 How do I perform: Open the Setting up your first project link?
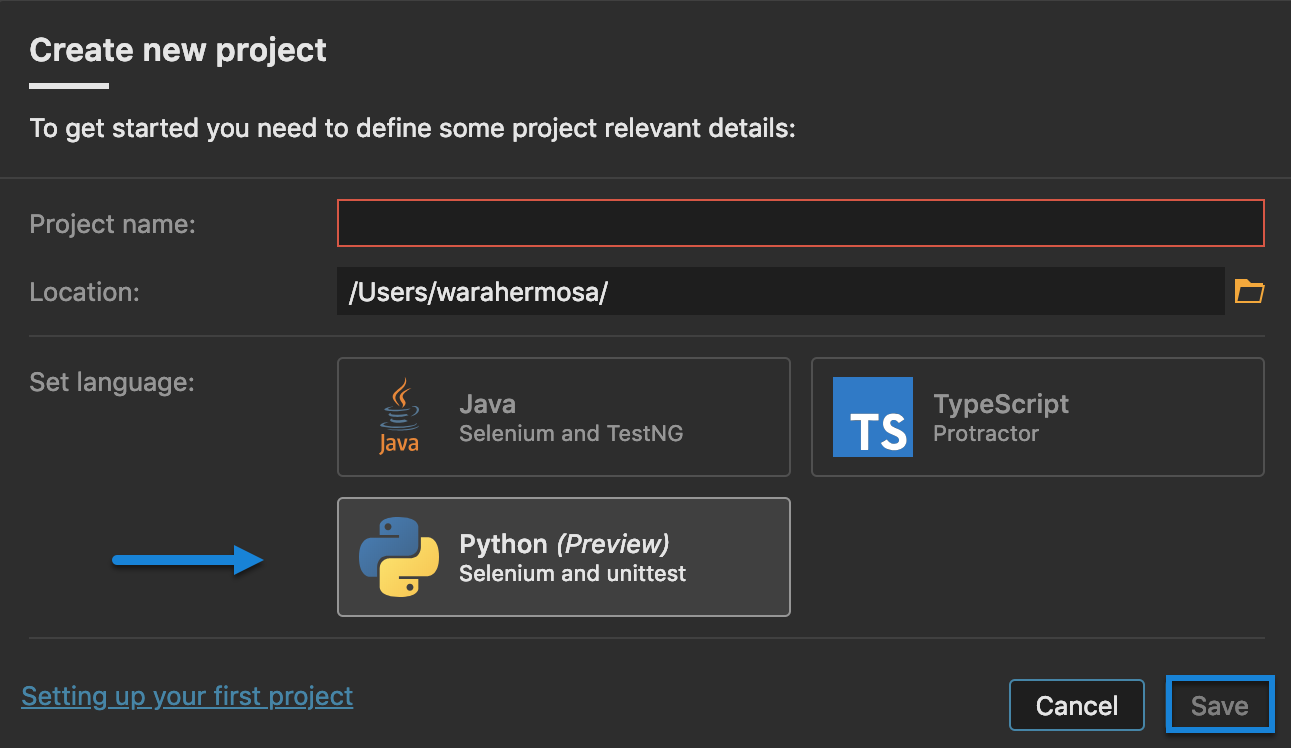(187, 696)
